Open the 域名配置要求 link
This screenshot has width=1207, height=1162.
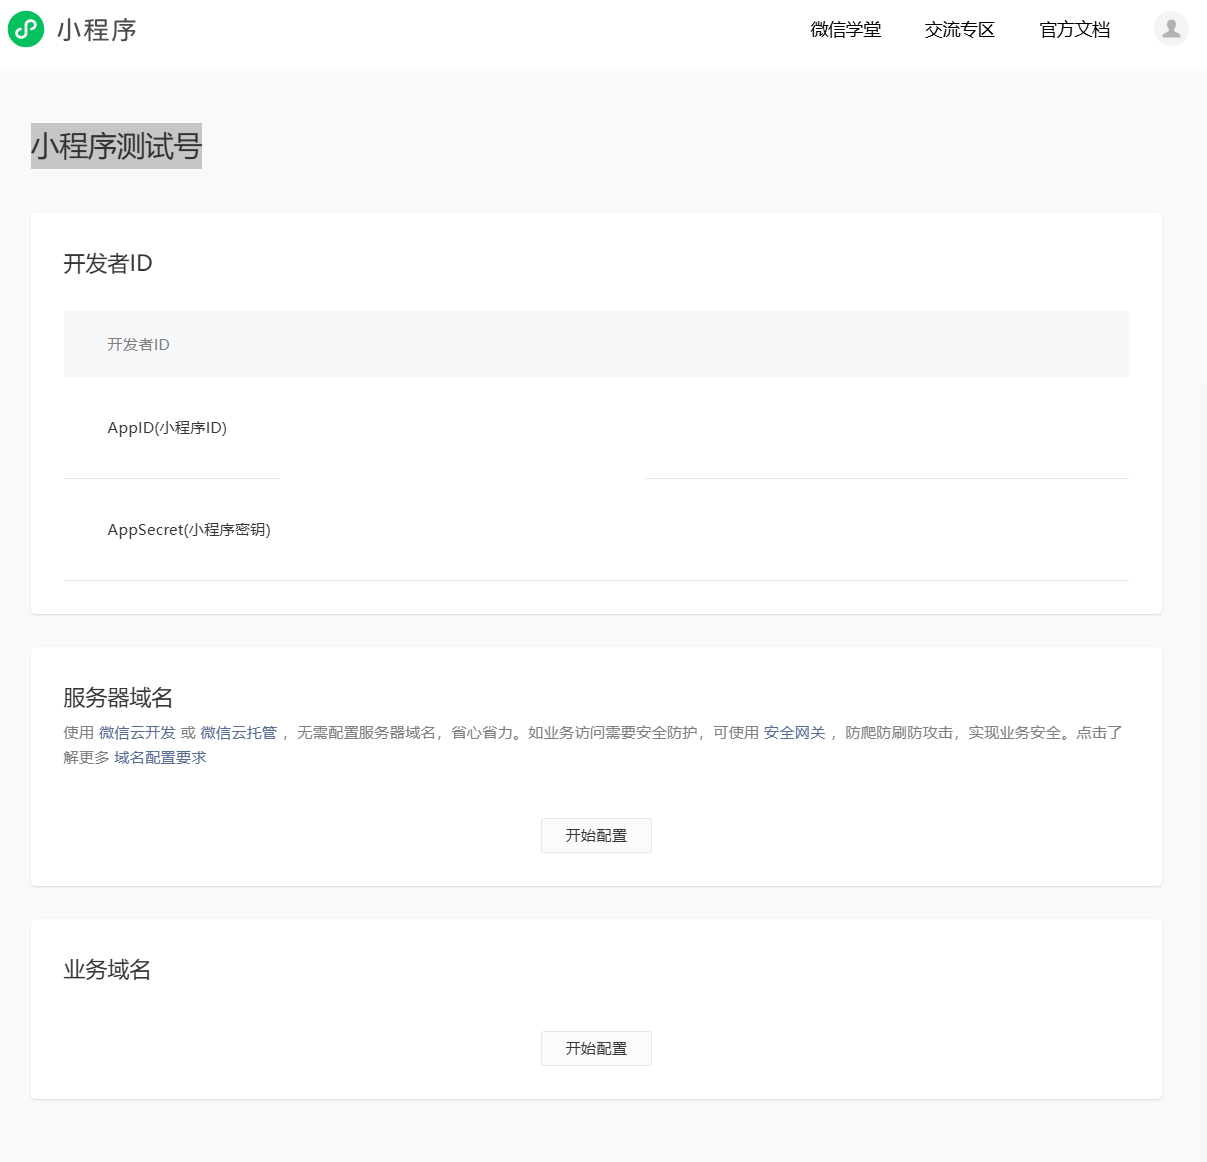pos(160,758)
